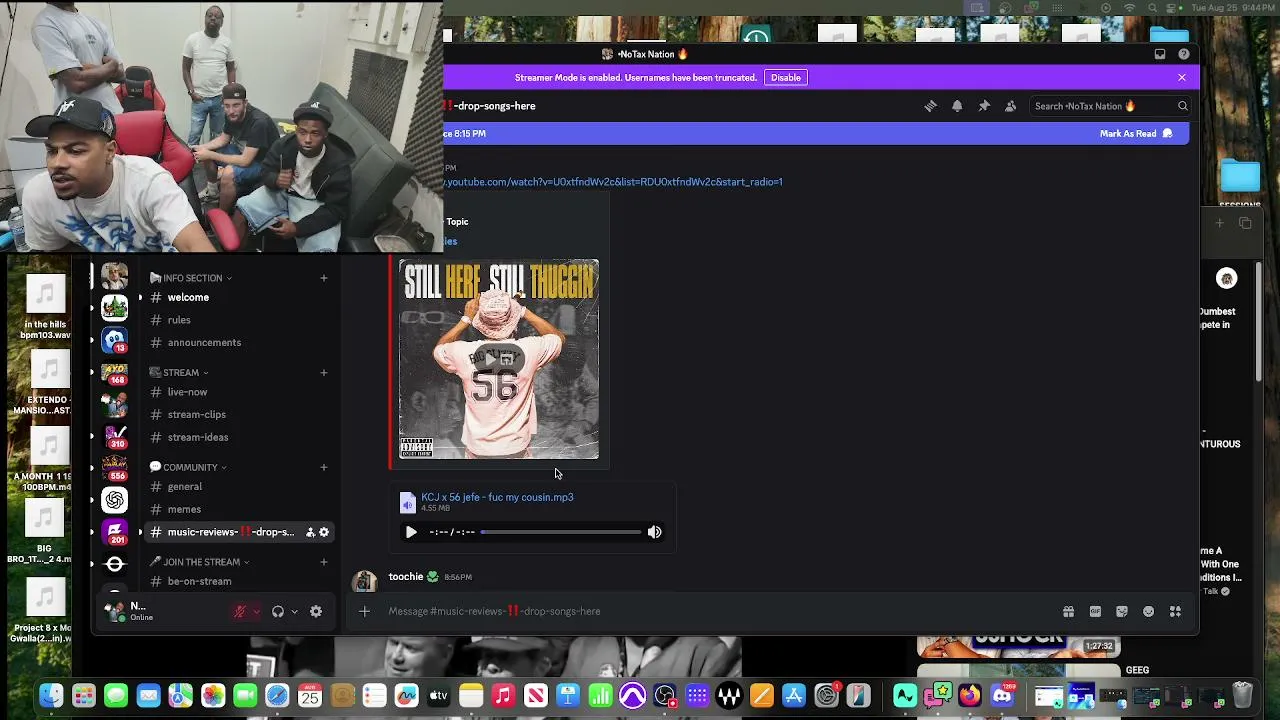Collapse the COMMUNITY category
The height and width of the screenshot is (720, 1280).
pos(188,467)
